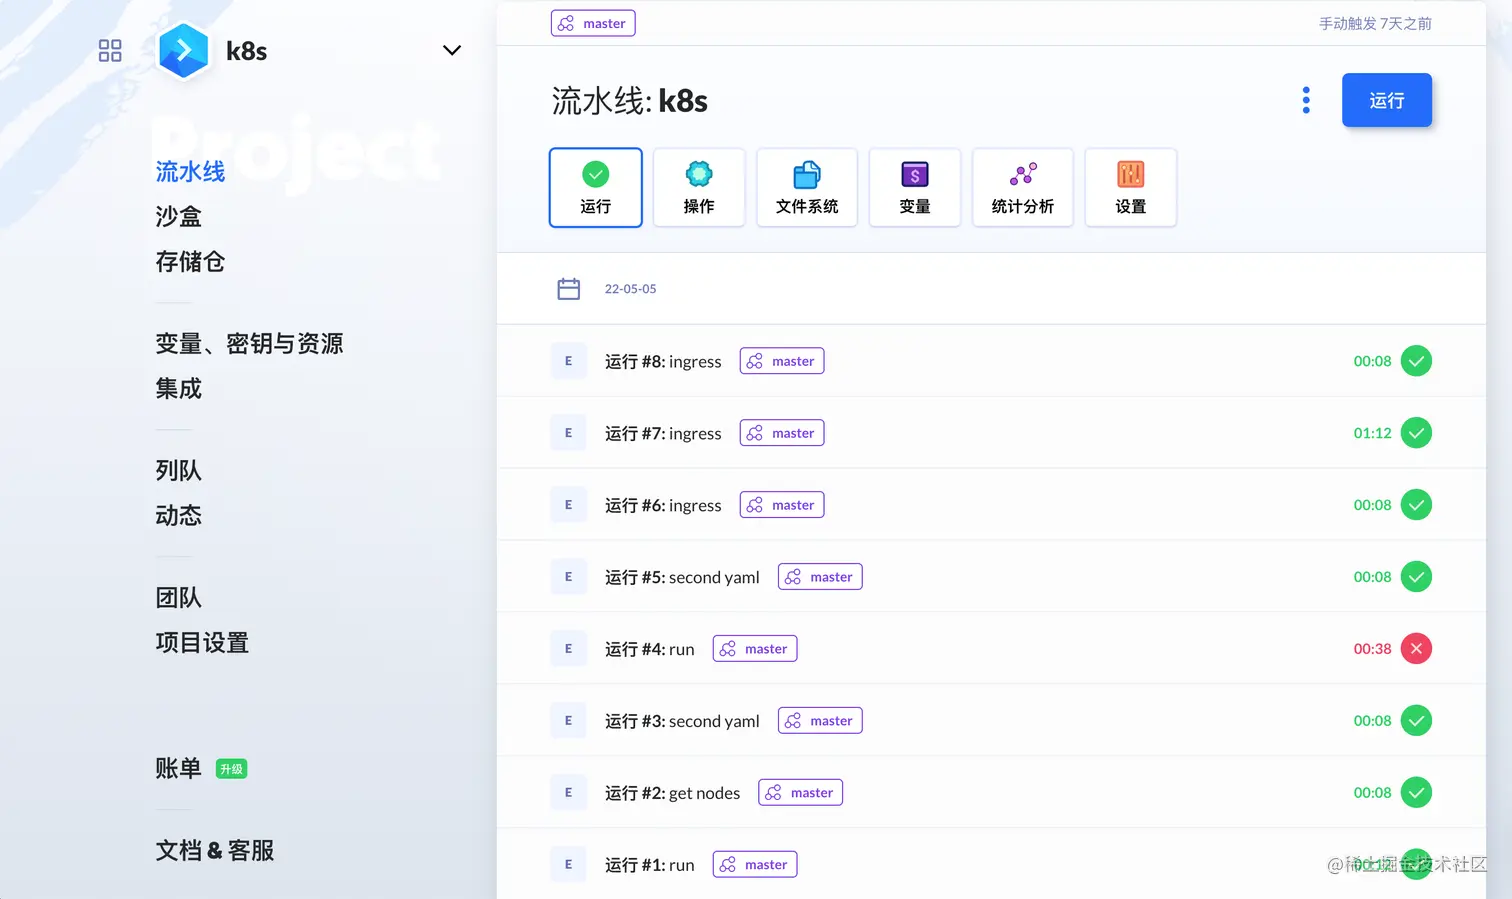Open the apps grid icon in top-left corner
This screenshot has width=1512, height=899.
click(x=110, y=50)
